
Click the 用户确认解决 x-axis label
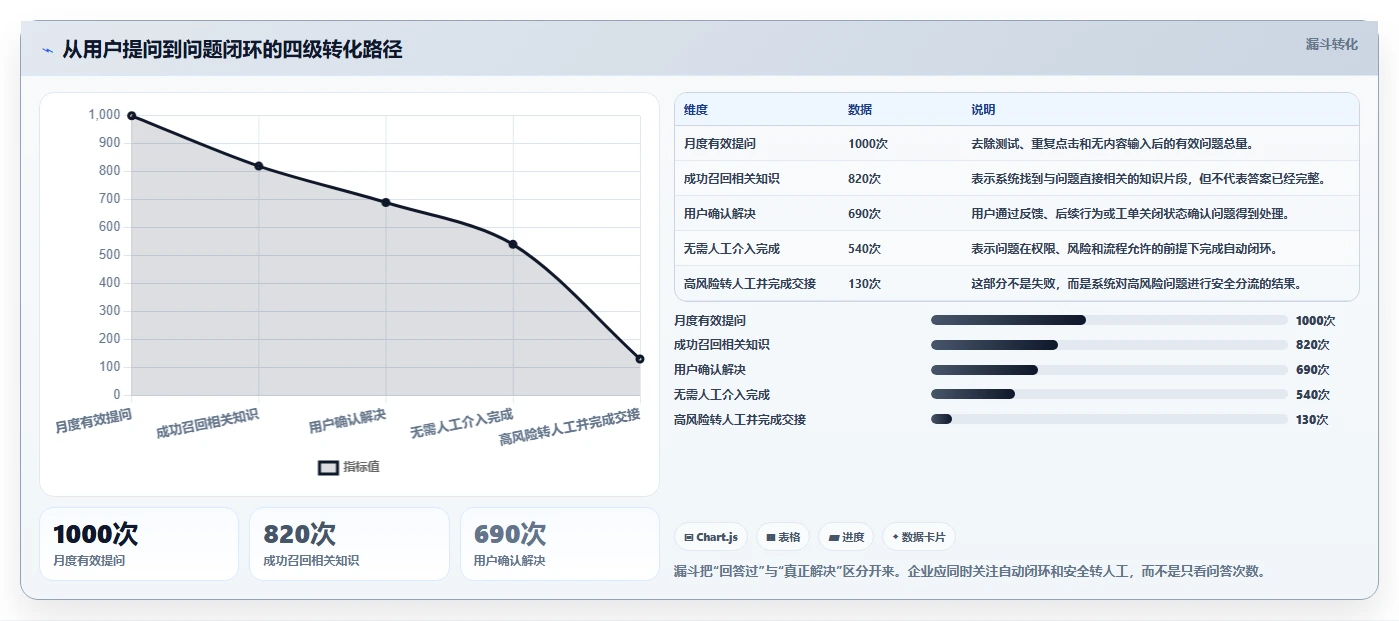347,420
